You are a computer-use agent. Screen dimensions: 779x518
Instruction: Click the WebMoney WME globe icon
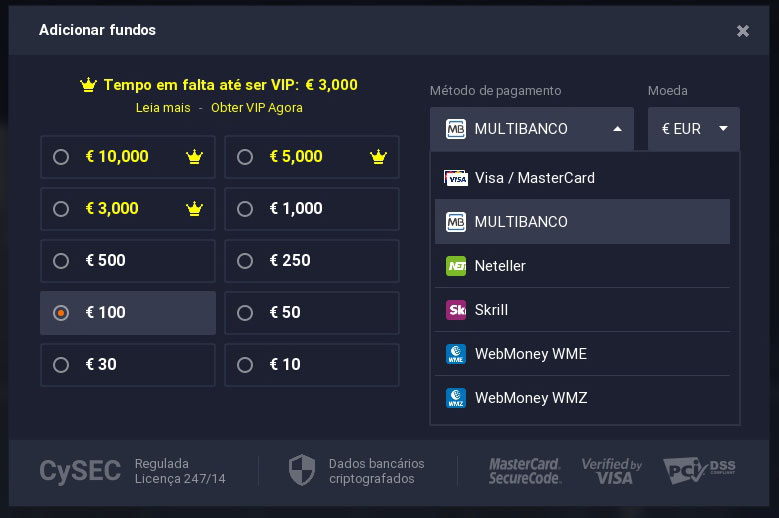coord(456,354)
